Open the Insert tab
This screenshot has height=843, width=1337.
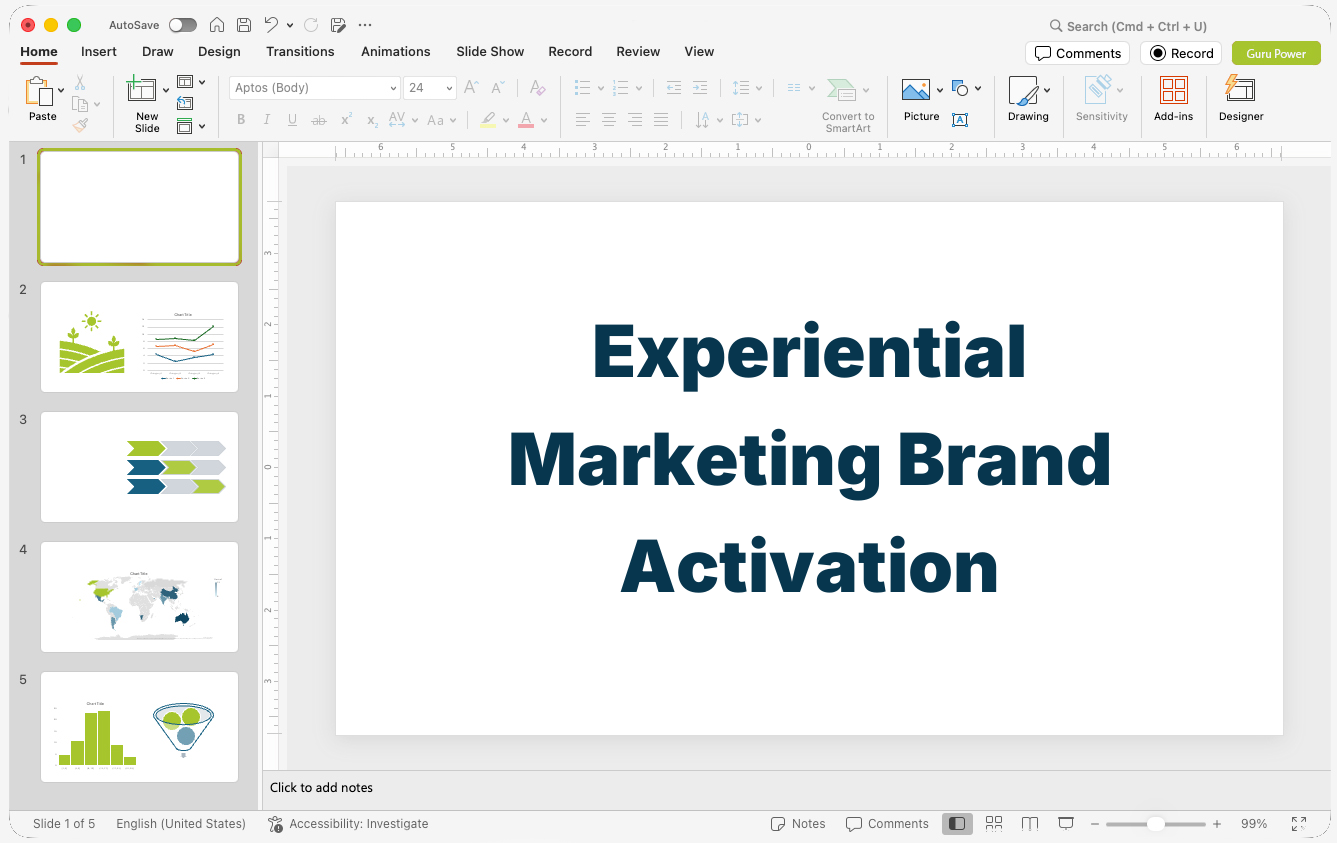pos(99,52)
